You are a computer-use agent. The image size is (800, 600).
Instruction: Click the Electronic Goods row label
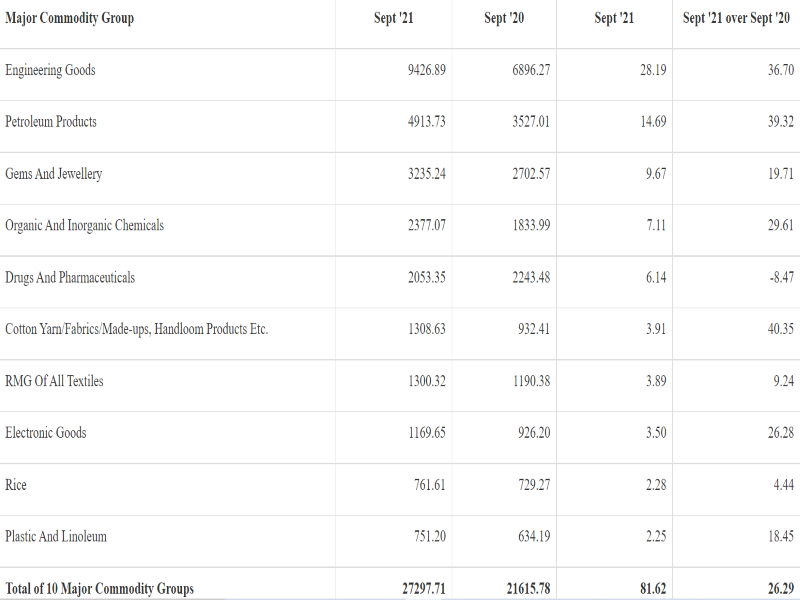click(x=46, y=433)
